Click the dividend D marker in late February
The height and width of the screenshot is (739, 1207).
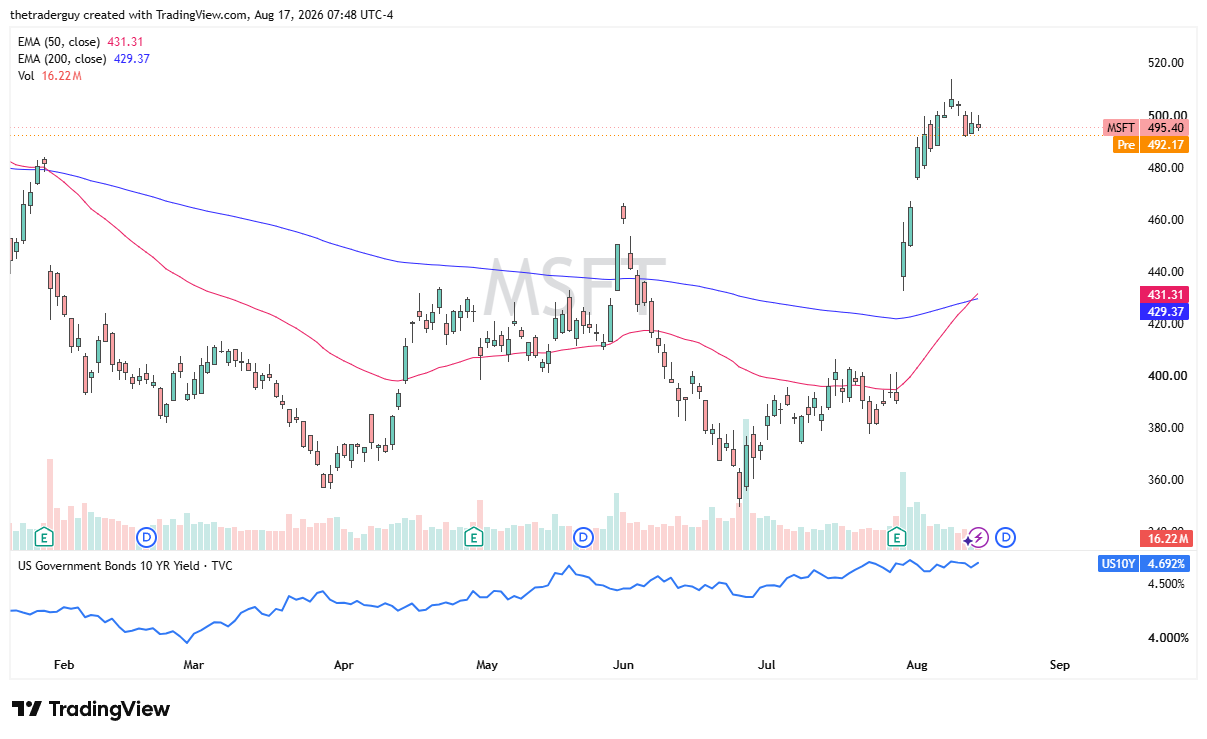pyautogui.click(x=146, y=538)
